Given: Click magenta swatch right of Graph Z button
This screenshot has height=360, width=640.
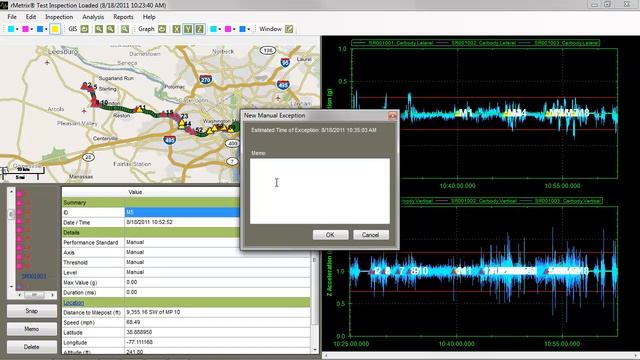Looking at the screenshot, I should (x=228, y=29).
